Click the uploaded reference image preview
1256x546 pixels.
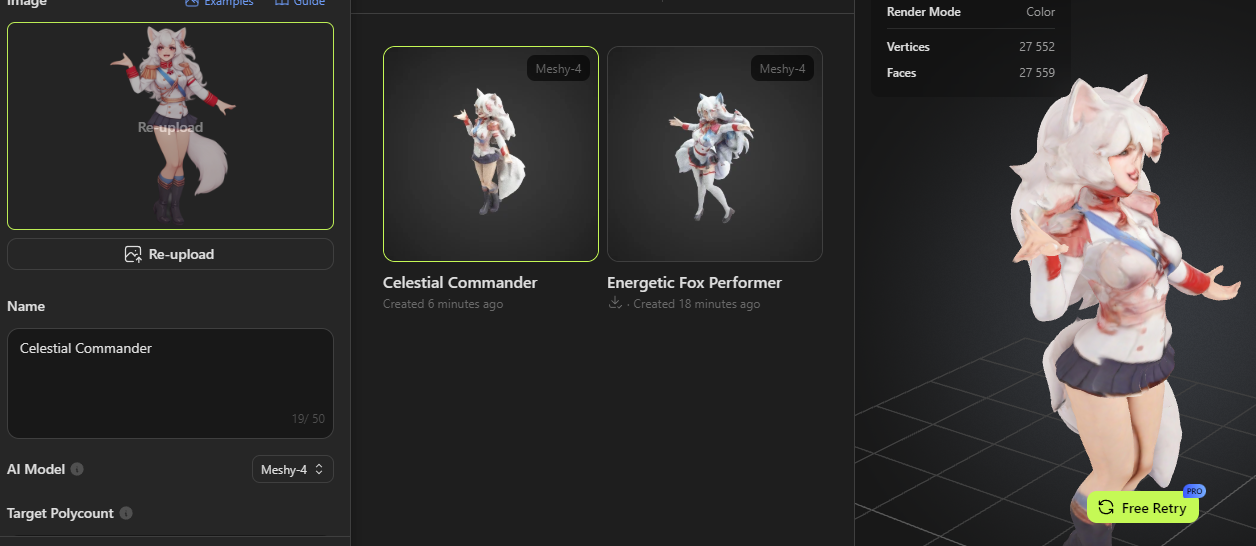click(x=170, y=126)
